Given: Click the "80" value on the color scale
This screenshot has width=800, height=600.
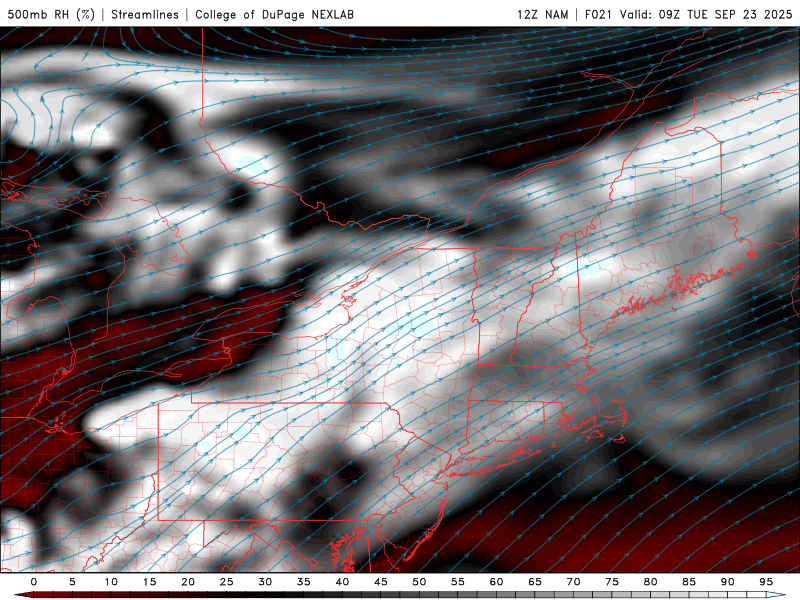Looking at the screenshot, I should coord(650,582).
